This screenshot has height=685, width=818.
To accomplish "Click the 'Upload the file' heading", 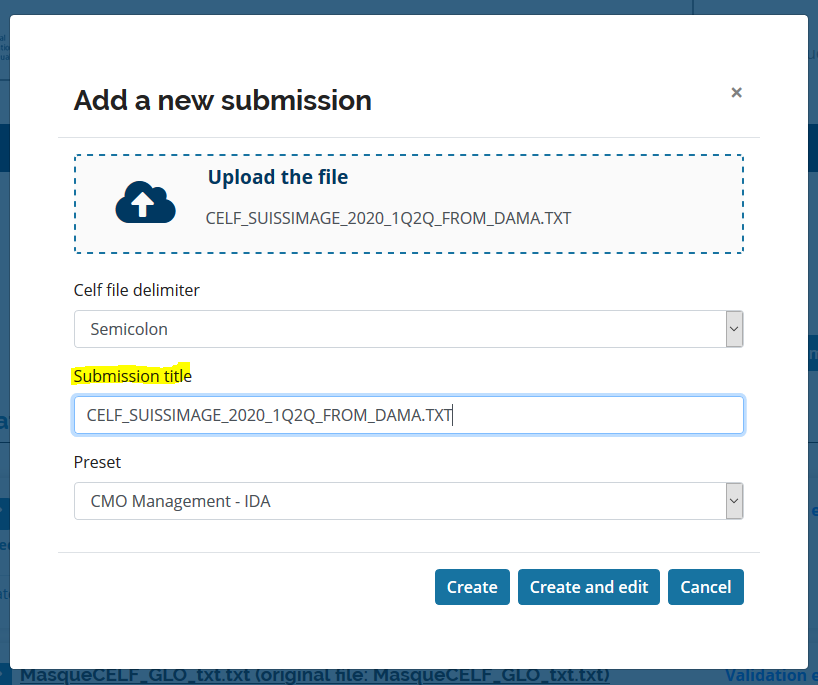I will point(278,178).
